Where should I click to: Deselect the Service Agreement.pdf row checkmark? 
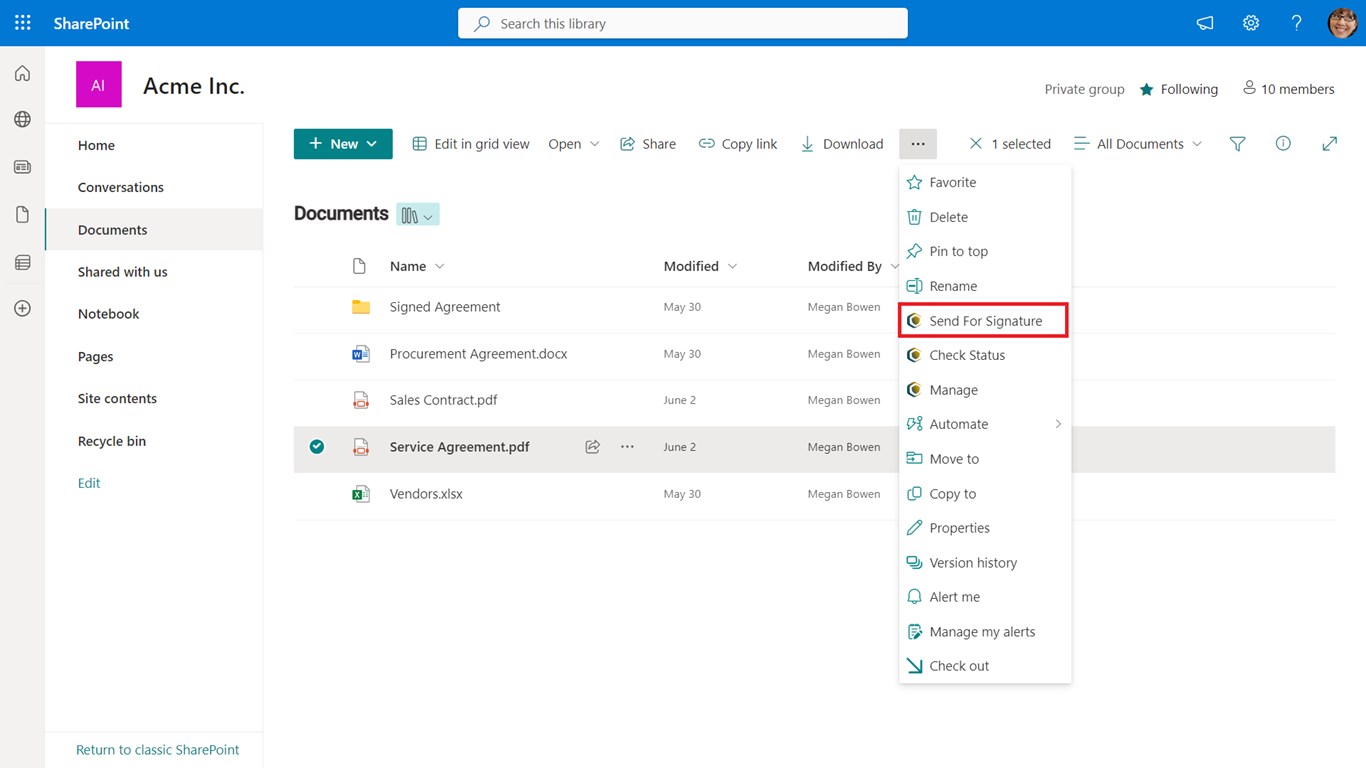point(317,447)
